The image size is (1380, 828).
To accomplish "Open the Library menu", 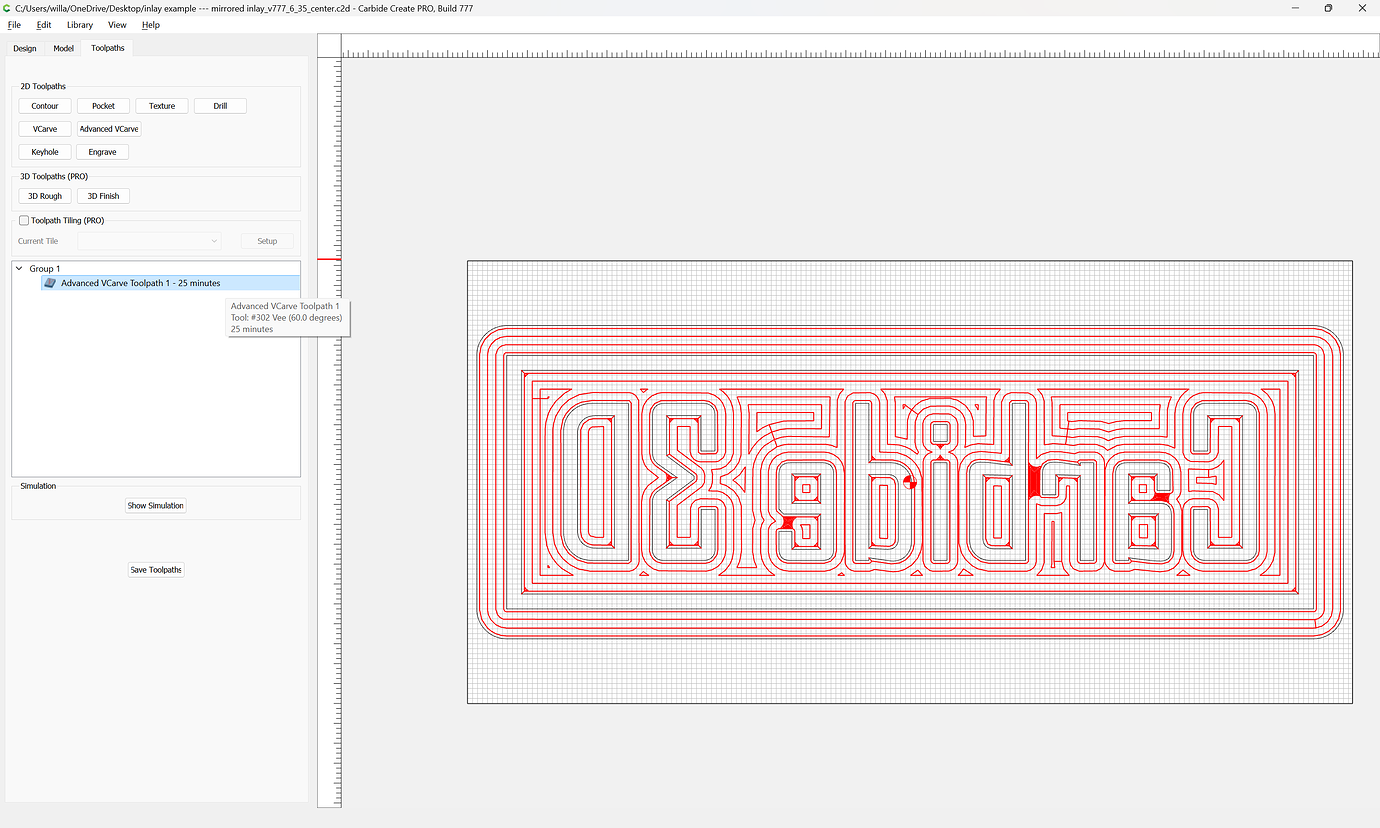I will tap(80, 25).
